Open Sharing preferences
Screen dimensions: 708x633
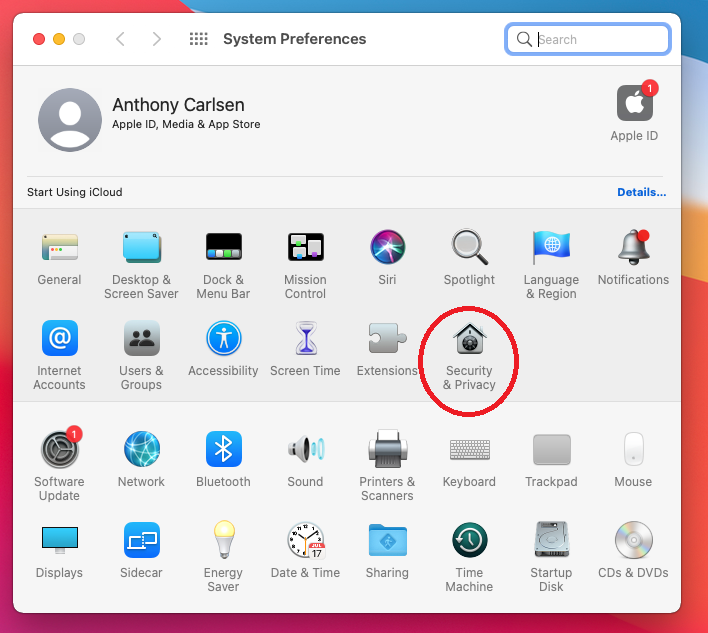coord(387,540)
